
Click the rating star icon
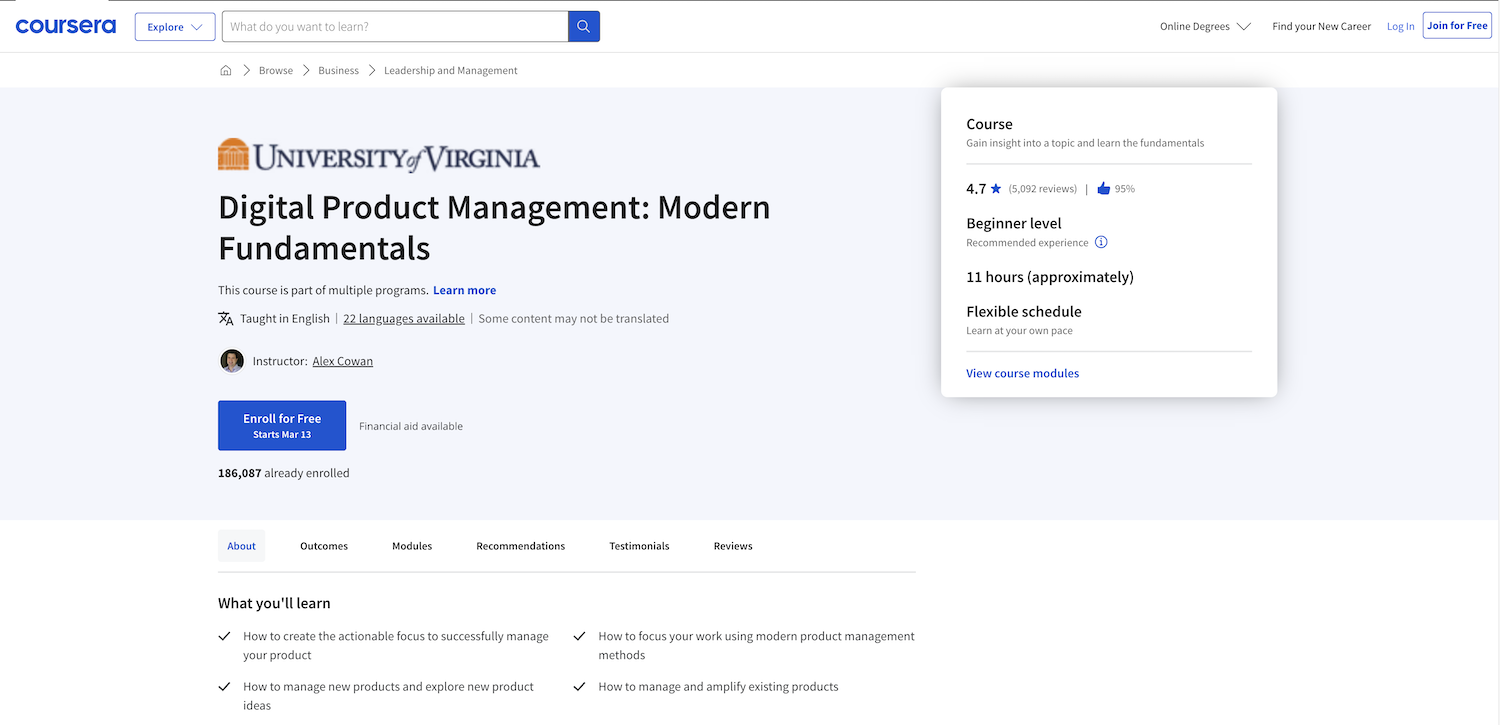pyautogui.click(x=996, y=188)
